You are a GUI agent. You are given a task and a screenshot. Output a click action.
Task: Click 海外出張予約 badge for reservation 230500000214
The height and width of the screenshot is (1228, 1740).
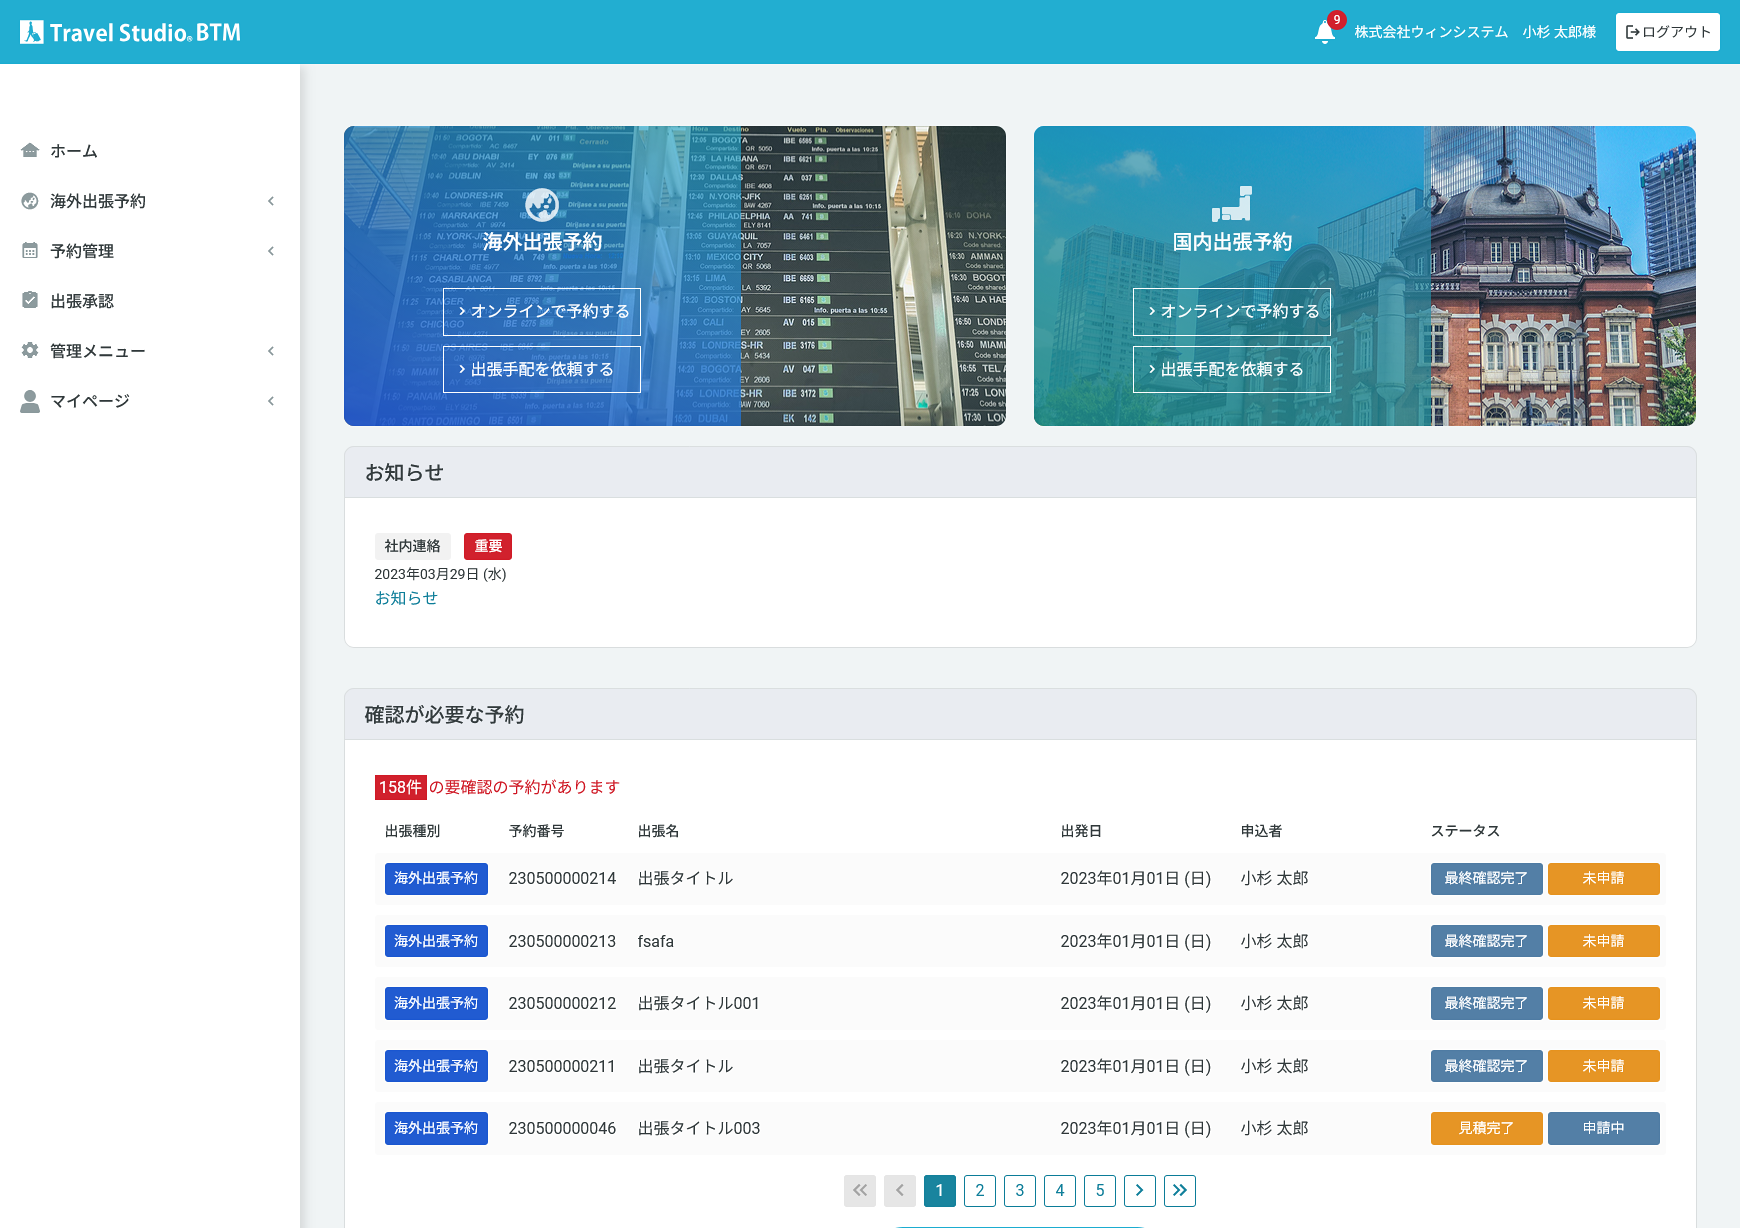pyautogui.click(x=436, y=878)
